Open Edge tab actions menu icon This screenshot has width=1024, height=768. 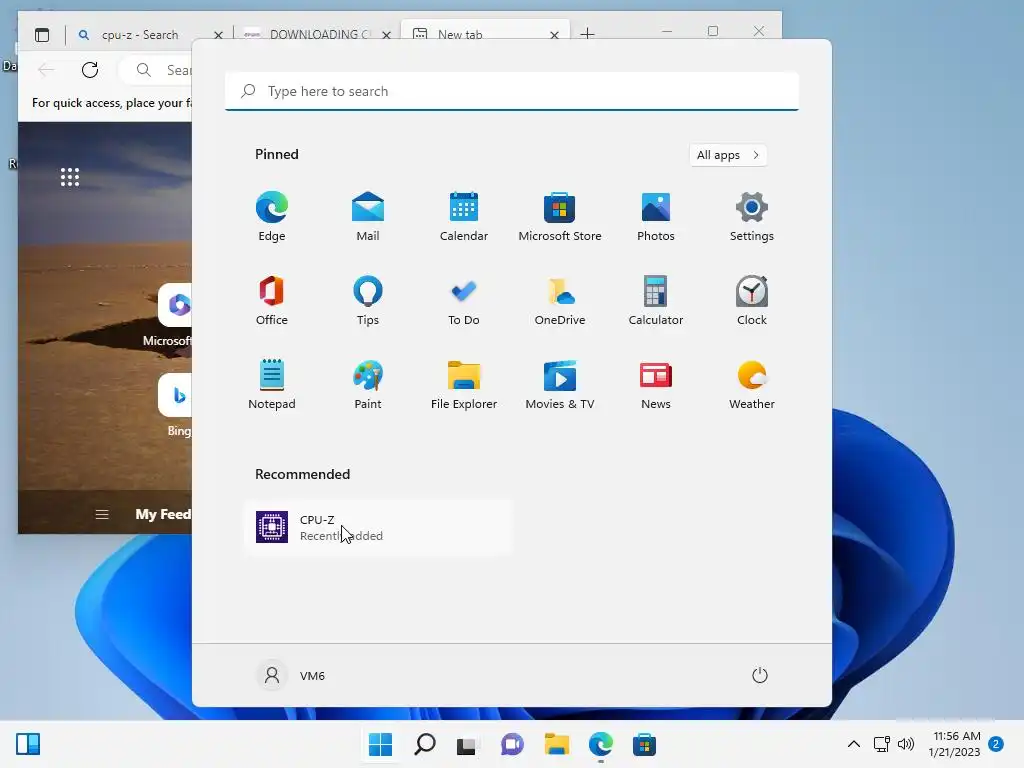pos(42,35)
